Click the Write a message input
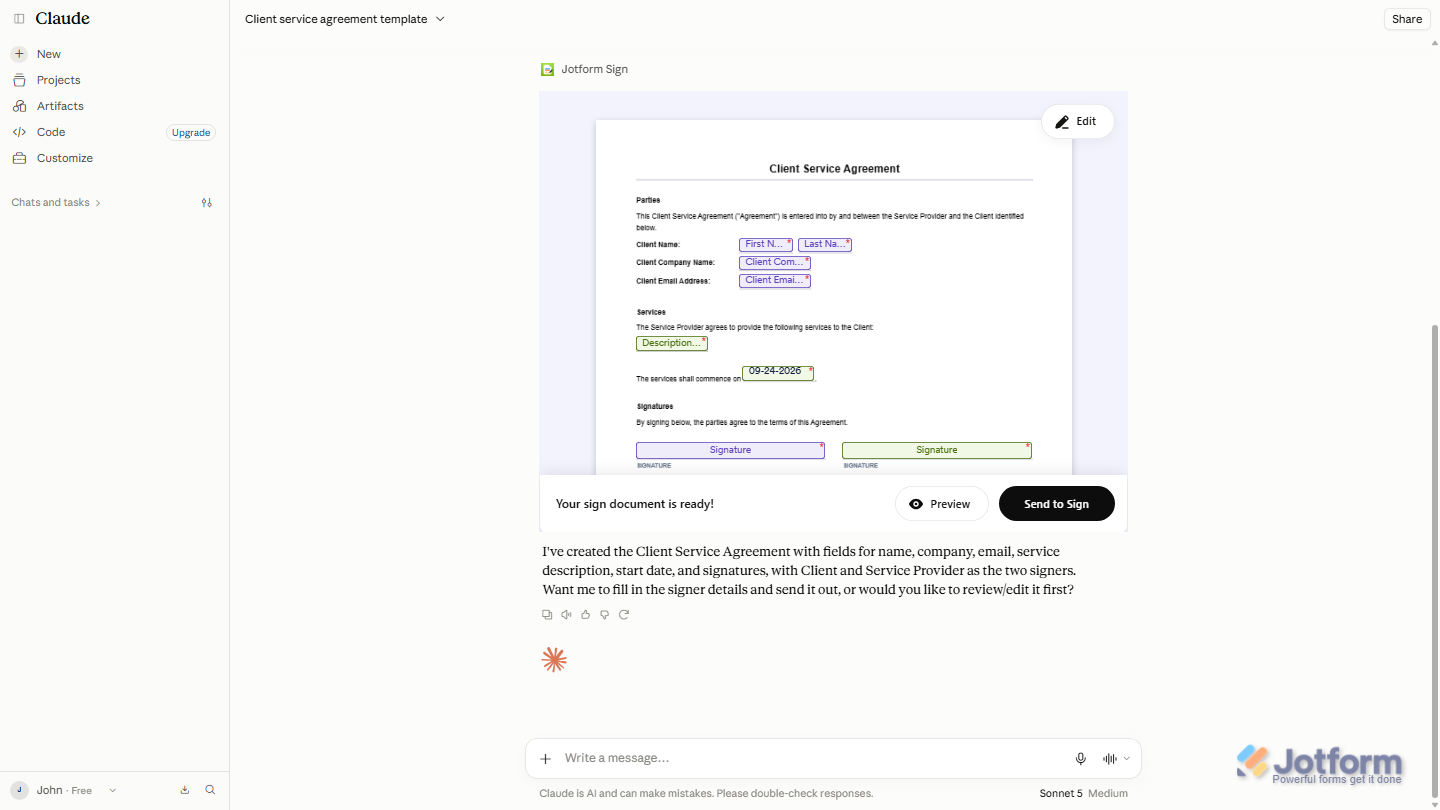The height and width of the screenshot is (810, 1440). point(810,758)
